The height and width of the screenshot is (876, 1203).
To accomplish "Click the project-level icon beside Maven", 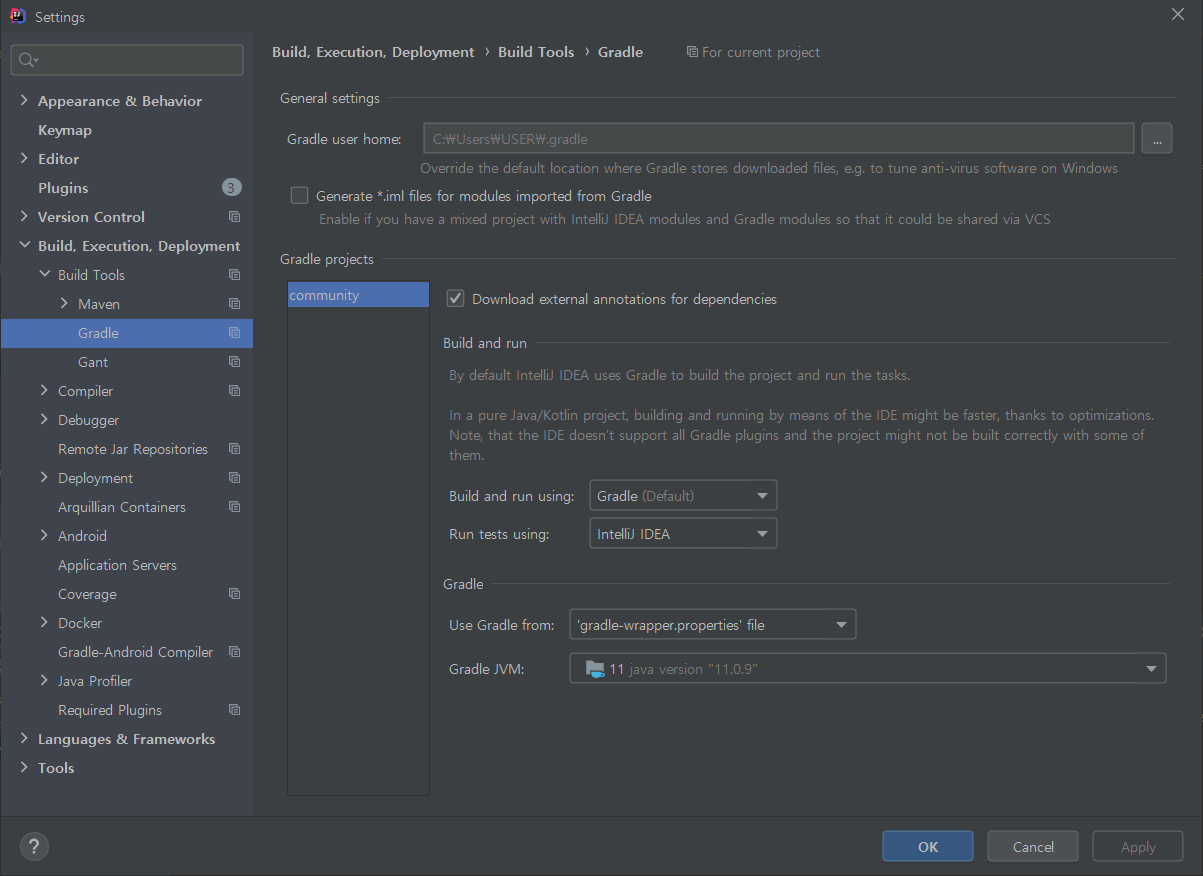I will 234,304.
